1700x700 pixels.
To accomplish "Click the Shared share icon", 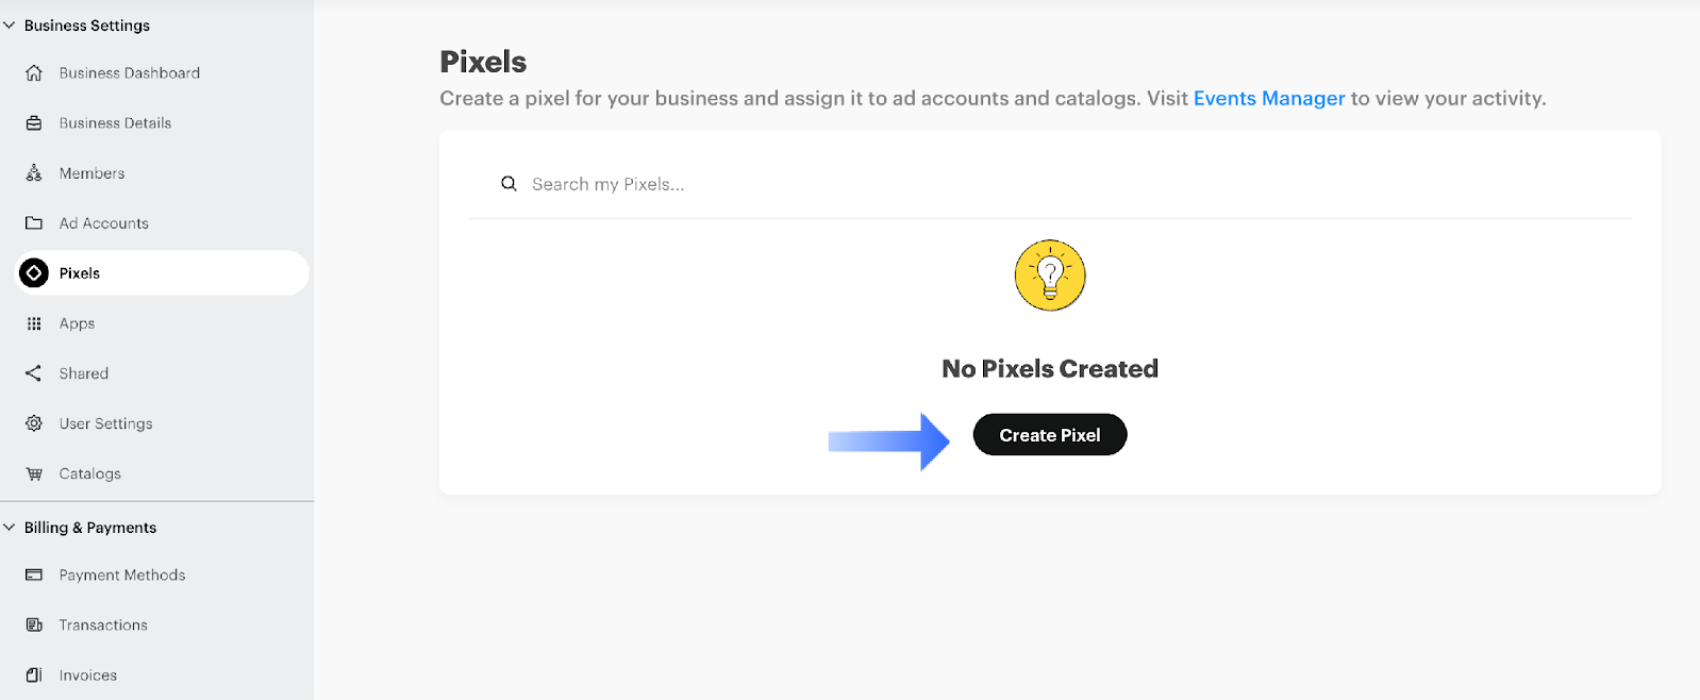I will coord(34,373).
